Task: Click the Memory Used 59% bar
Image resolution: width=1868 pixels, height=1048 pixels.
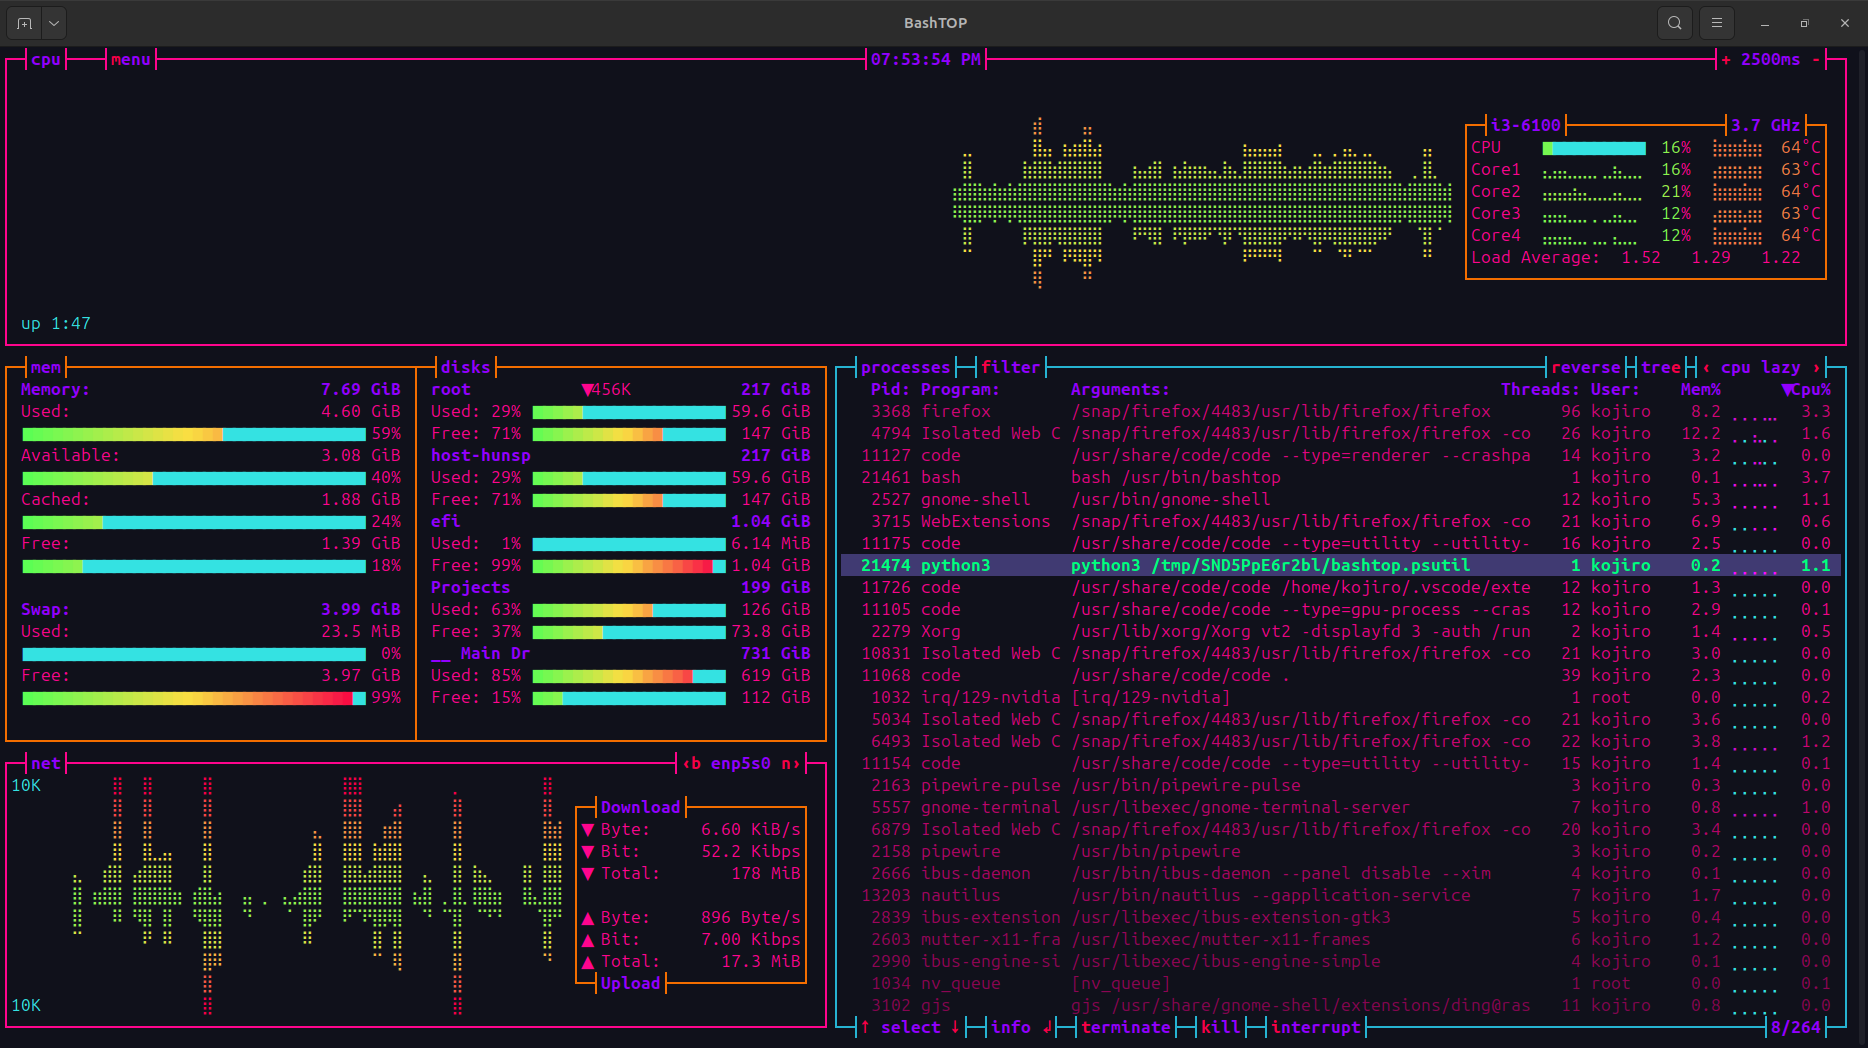Action: [194, 434]
